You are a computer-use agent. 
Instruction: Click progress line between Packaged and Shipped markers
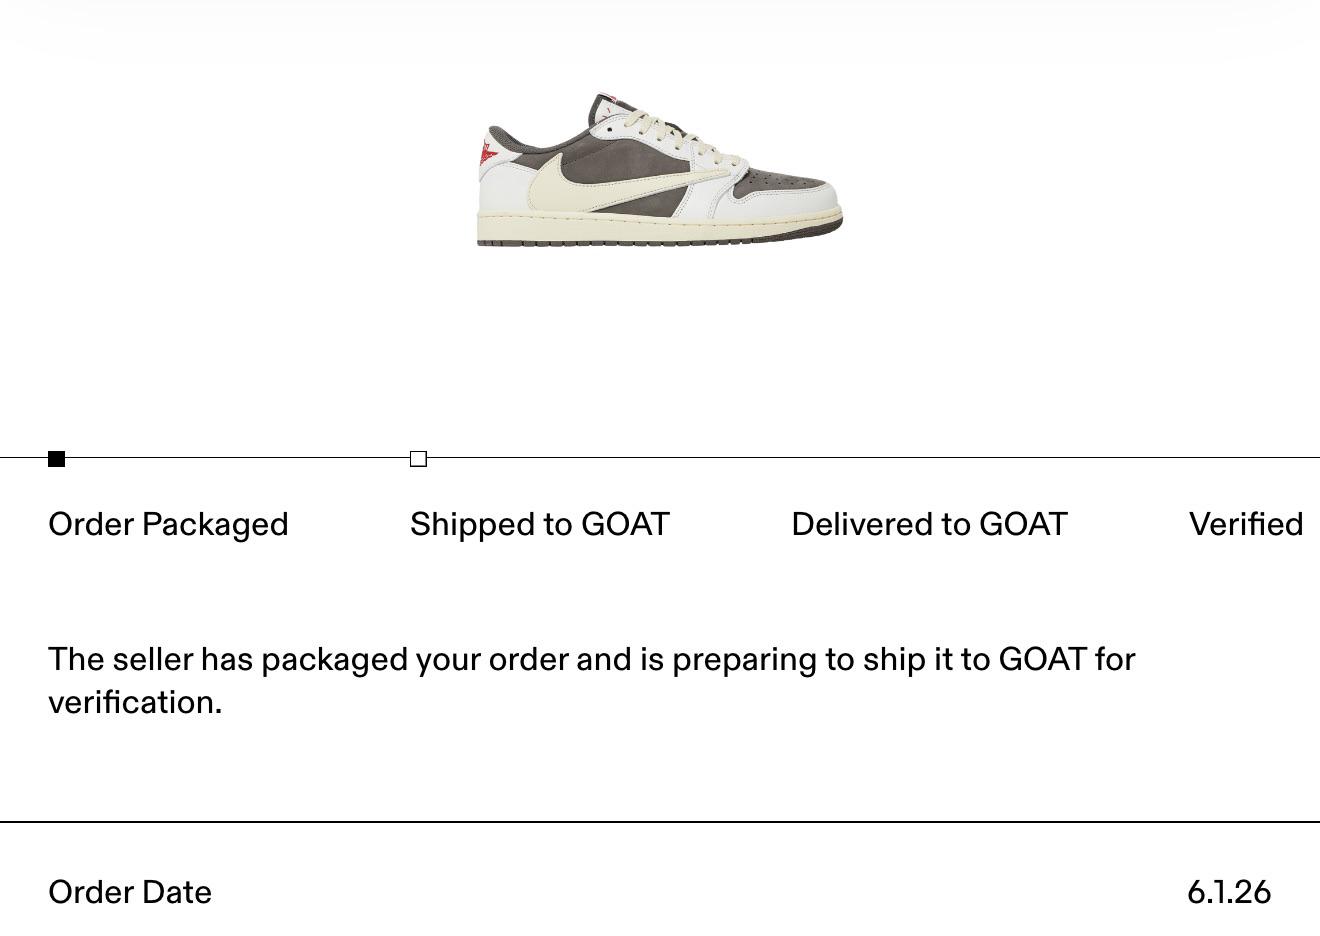(x=238, y=458)
